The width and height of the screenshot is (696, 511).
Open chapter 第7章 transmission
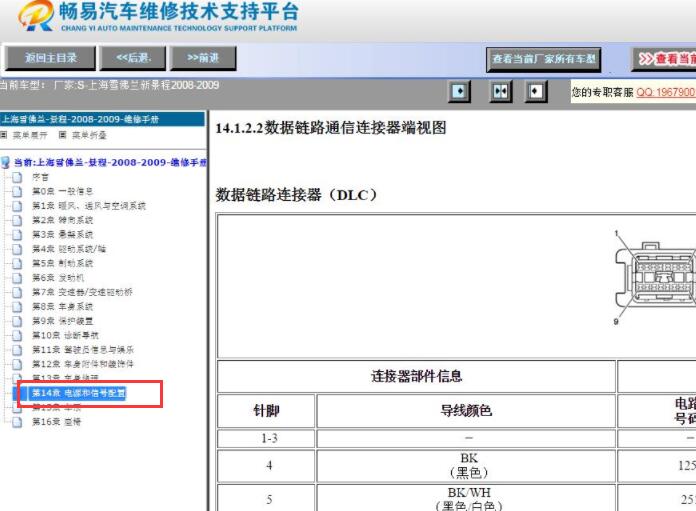point(82,292)
